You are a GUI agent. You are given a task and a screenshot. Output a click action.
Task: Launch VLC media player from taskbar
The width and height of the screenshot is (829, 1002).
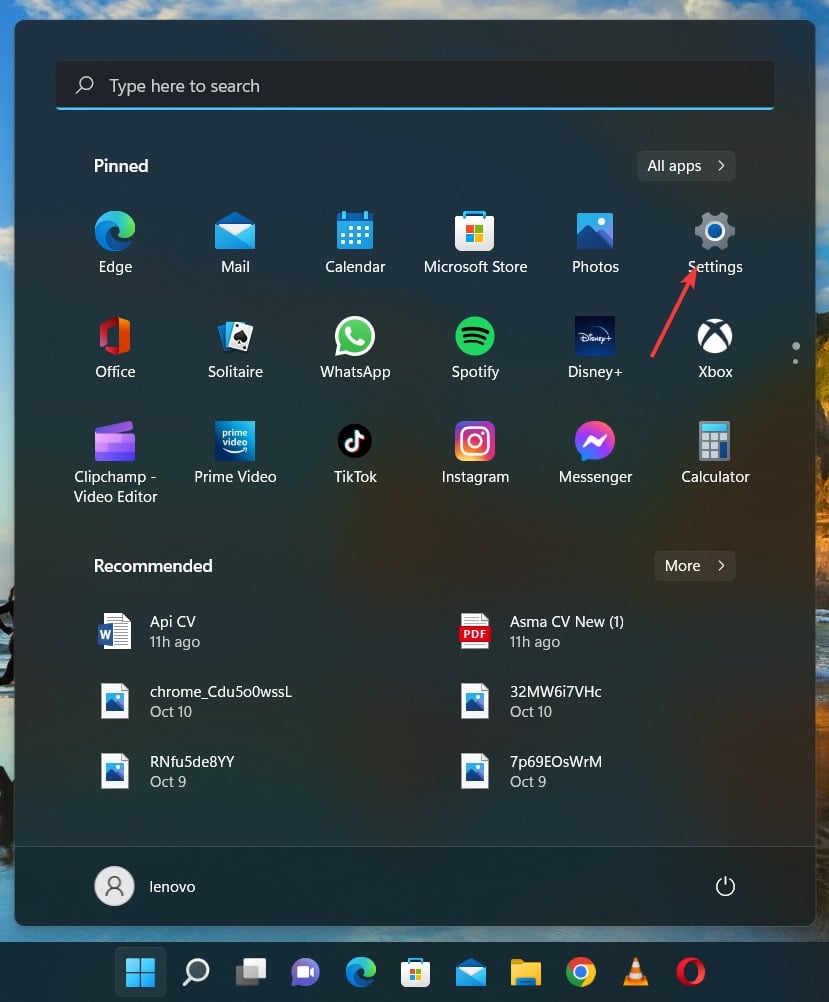635,972
